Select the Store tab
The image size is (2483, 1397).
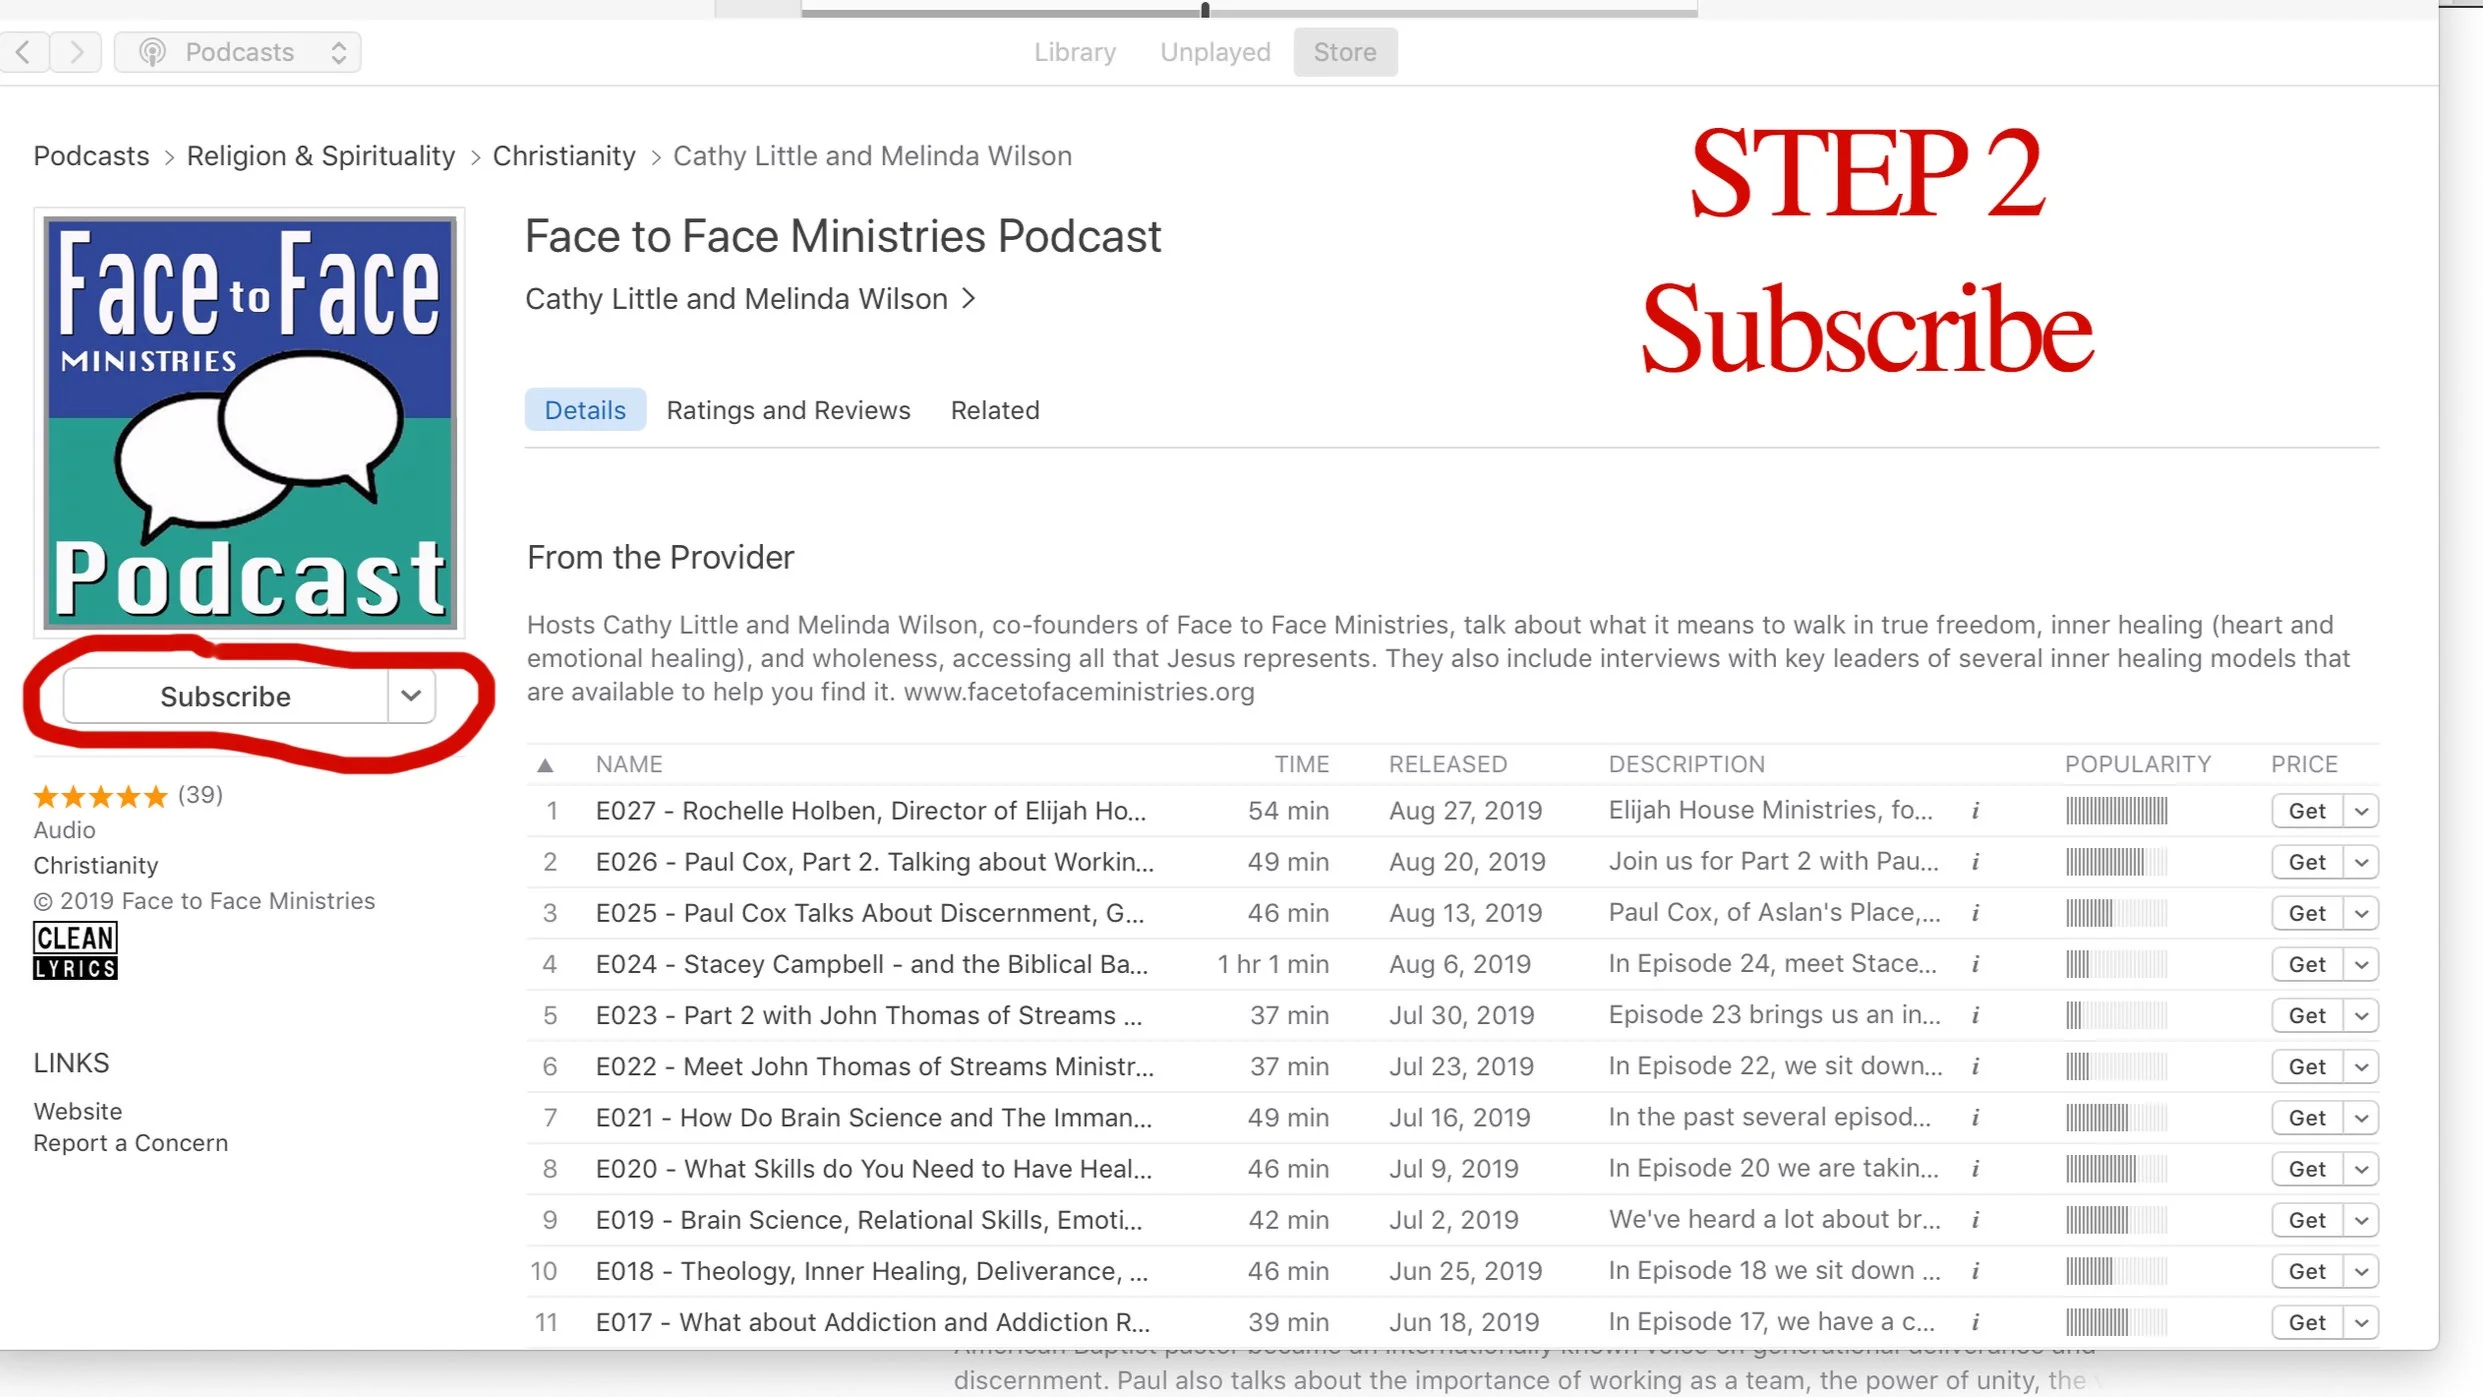coord(1345,52)
